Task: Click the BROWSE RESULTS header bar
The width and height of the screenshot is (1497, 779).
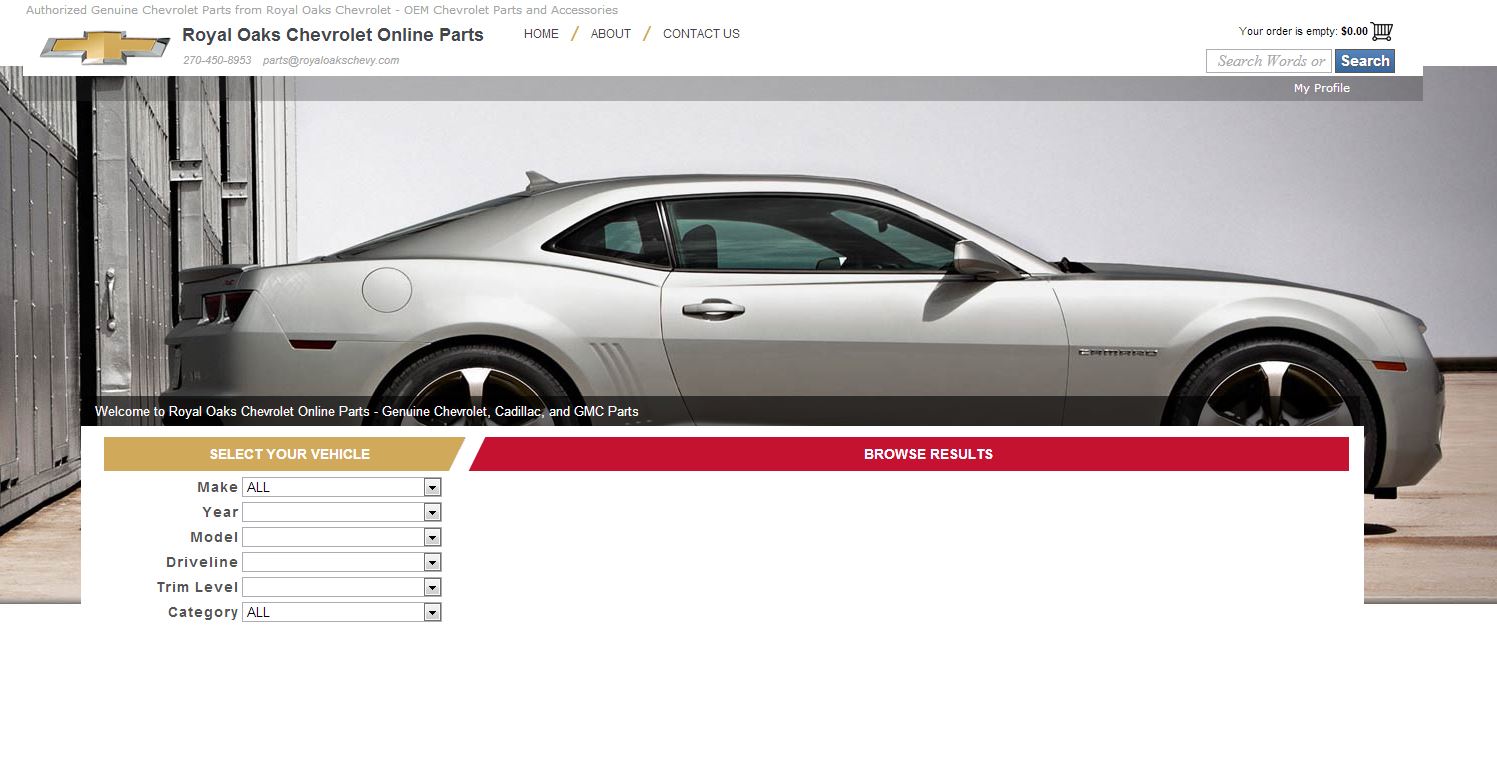Action: coord(927,454)
